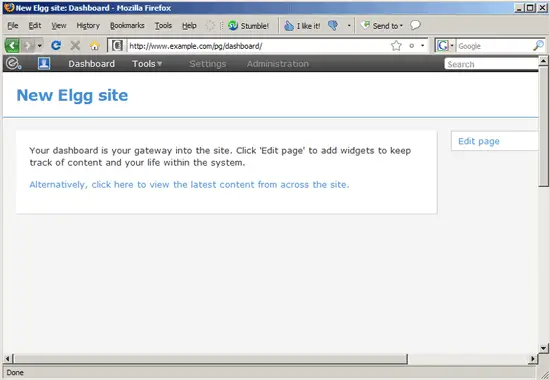
Task: Click the Edit page link
Action: [479, 141]
